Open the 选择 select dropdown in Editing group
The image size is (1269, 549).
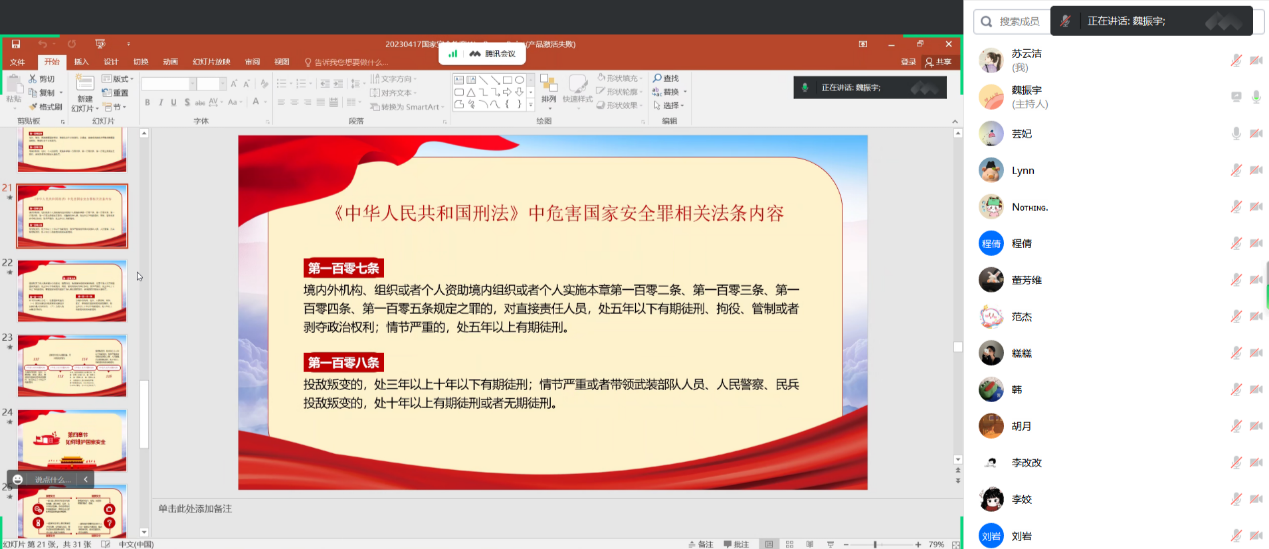669,105
